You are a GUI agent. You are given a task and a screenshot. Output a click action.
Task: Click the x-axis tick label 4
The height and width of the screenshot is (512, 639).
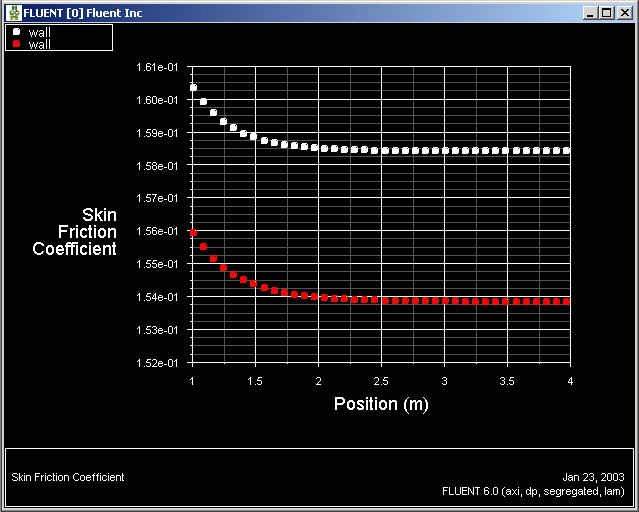(x=570, y=381)
